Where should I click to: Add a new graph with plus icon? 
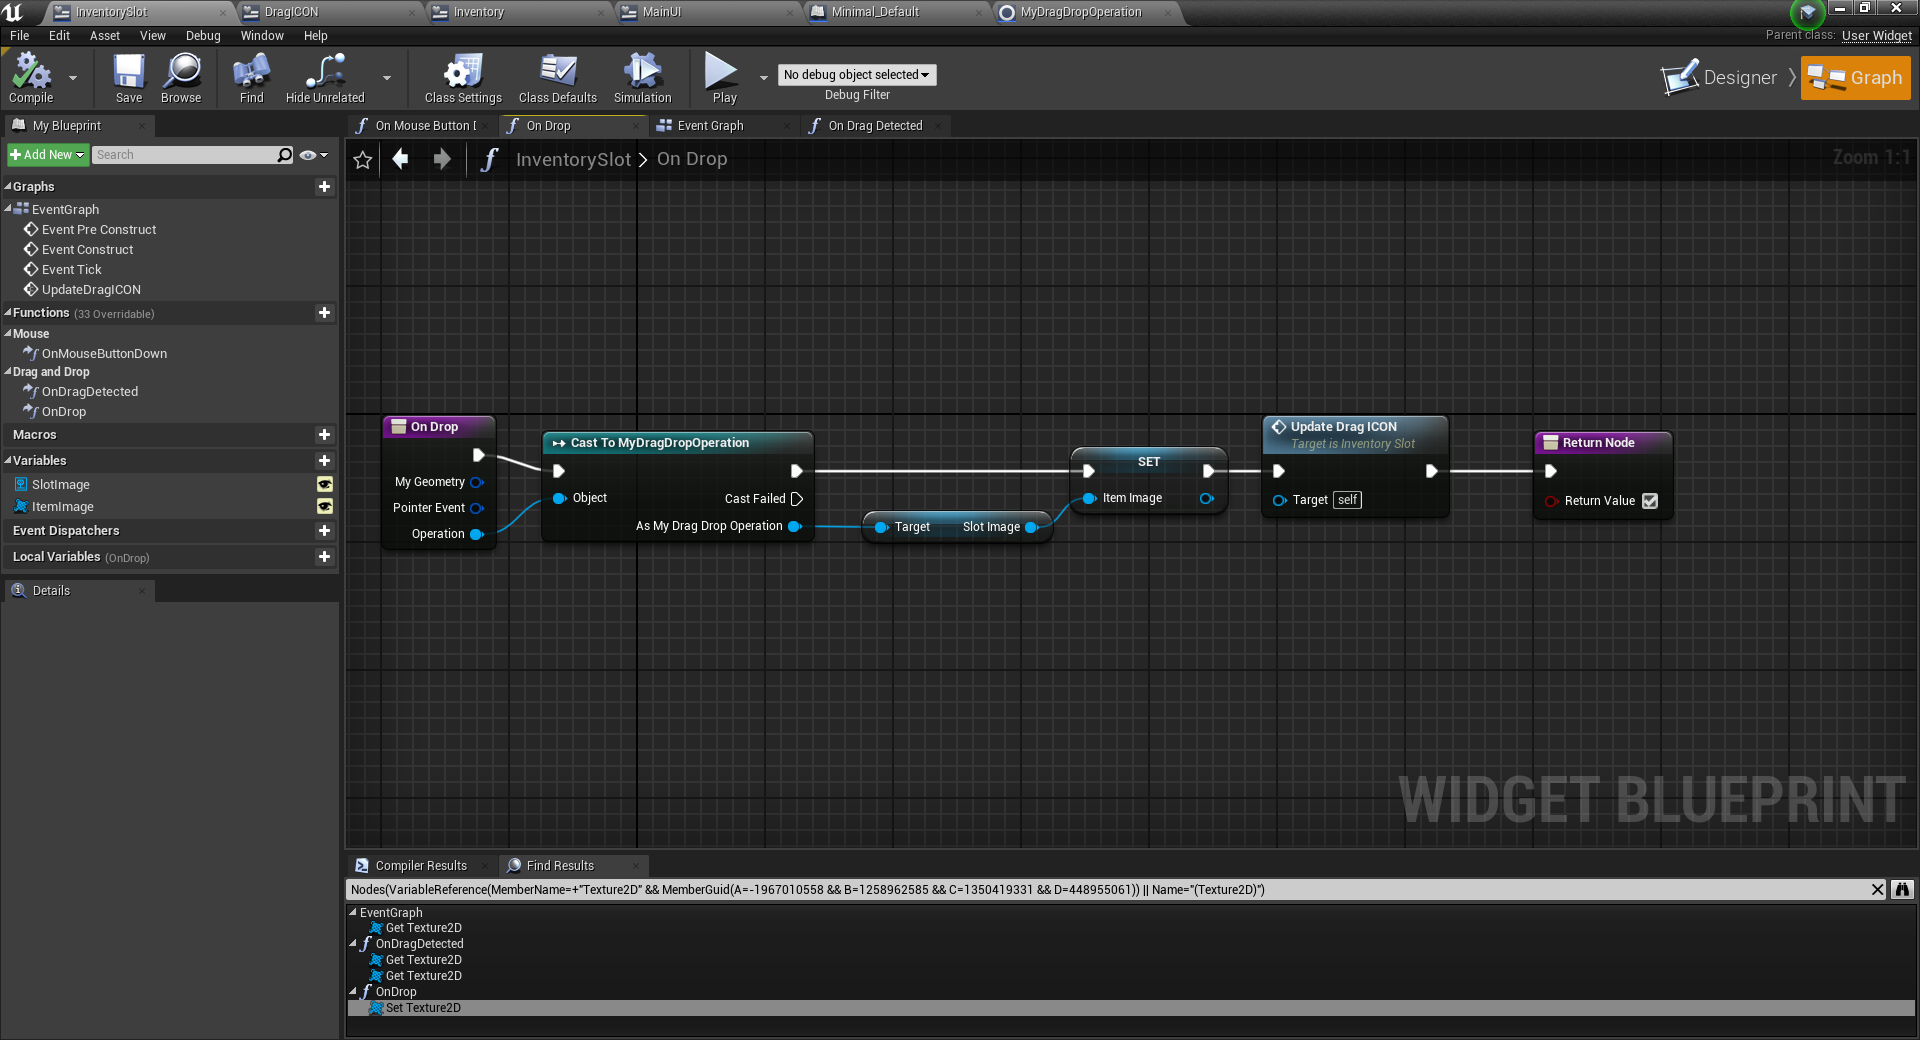pyautogui.click(x=324, y=187)
